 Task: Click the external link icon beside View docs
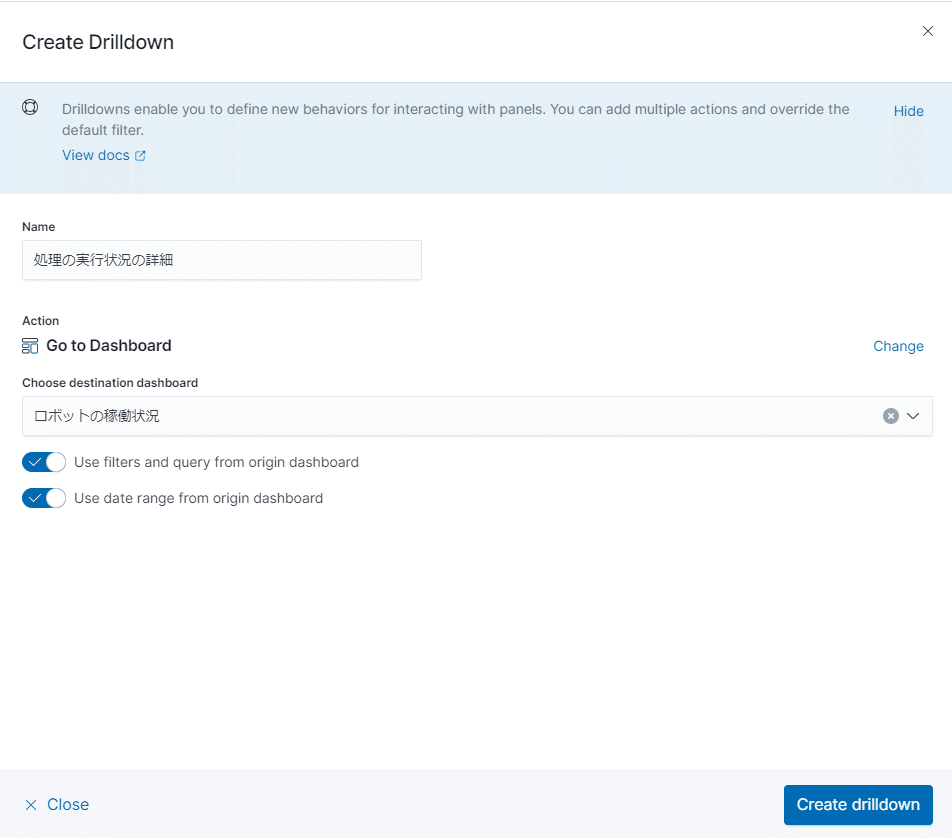click(x=141, y=156)
